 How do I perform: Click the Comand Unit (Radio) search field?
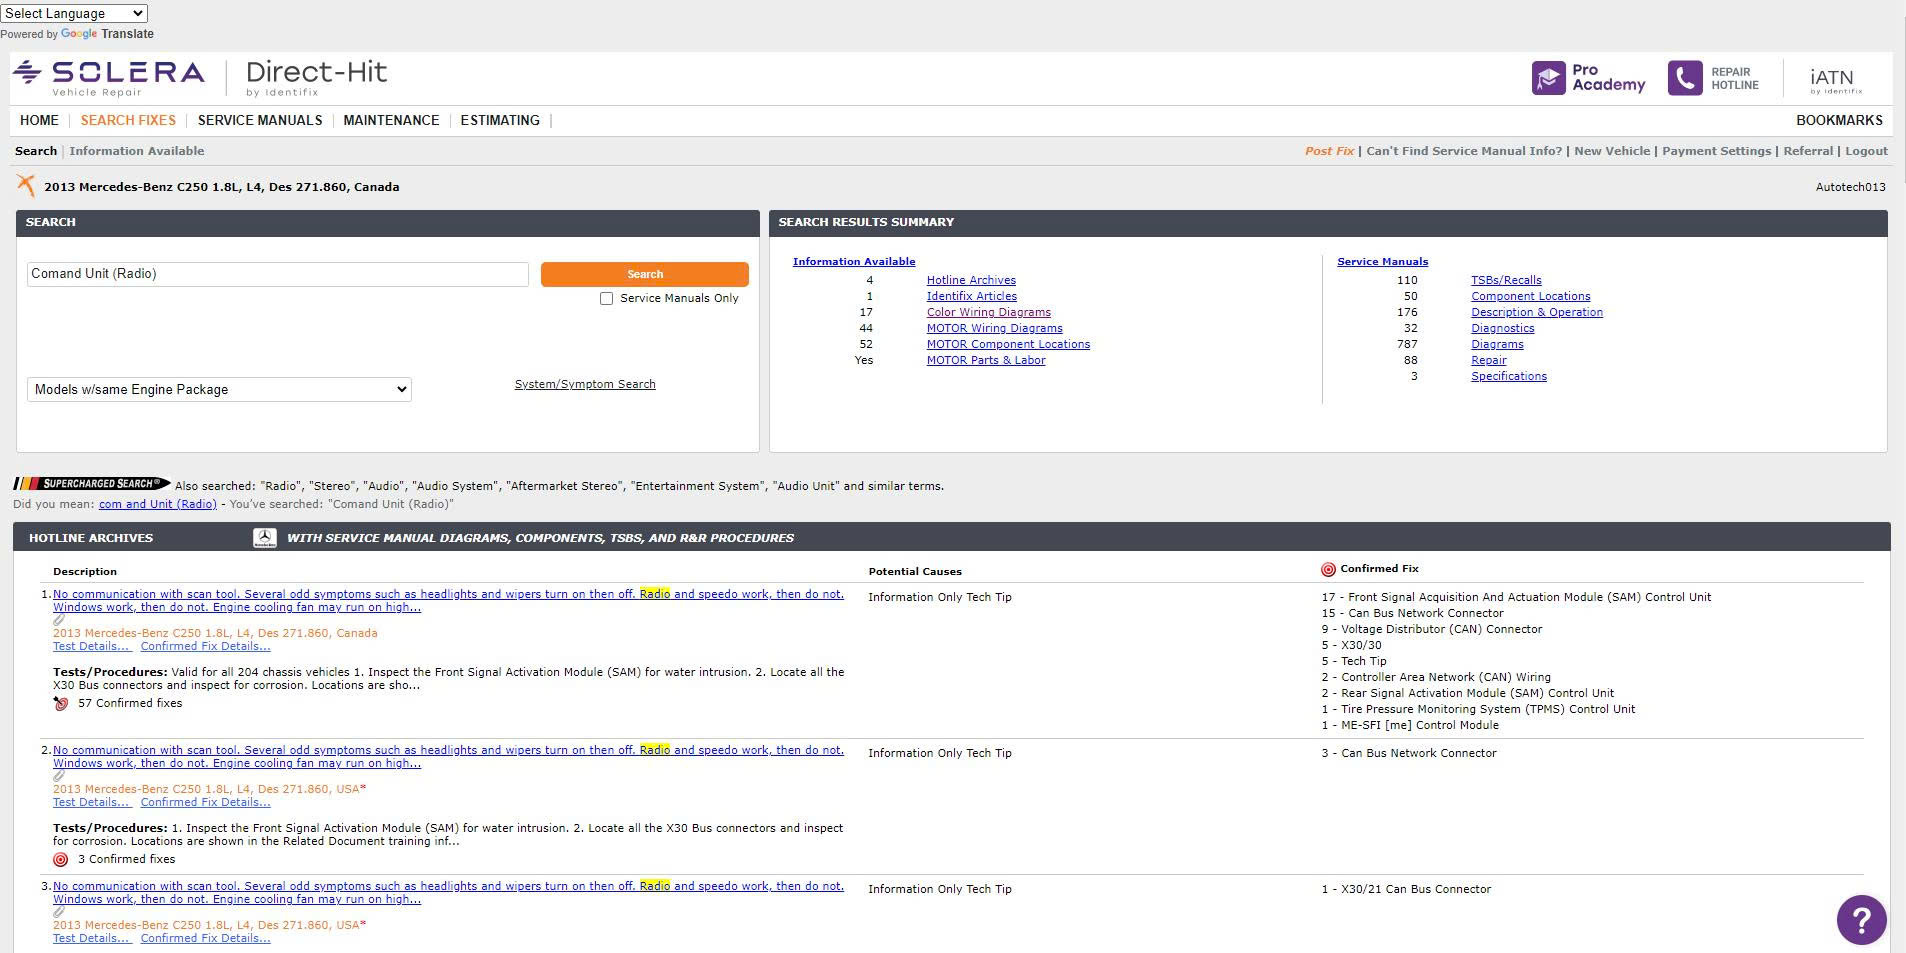[x=277, y=274]
